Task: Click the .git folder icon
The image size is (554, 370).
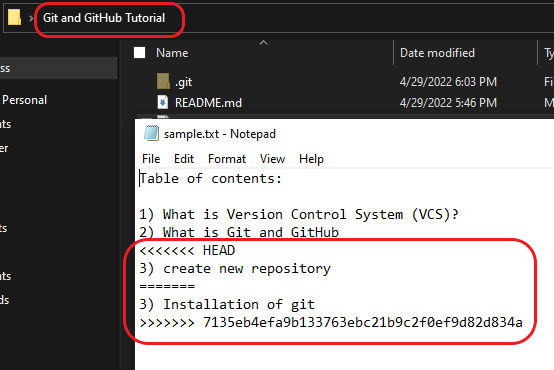Action: [x=163, y=81]
